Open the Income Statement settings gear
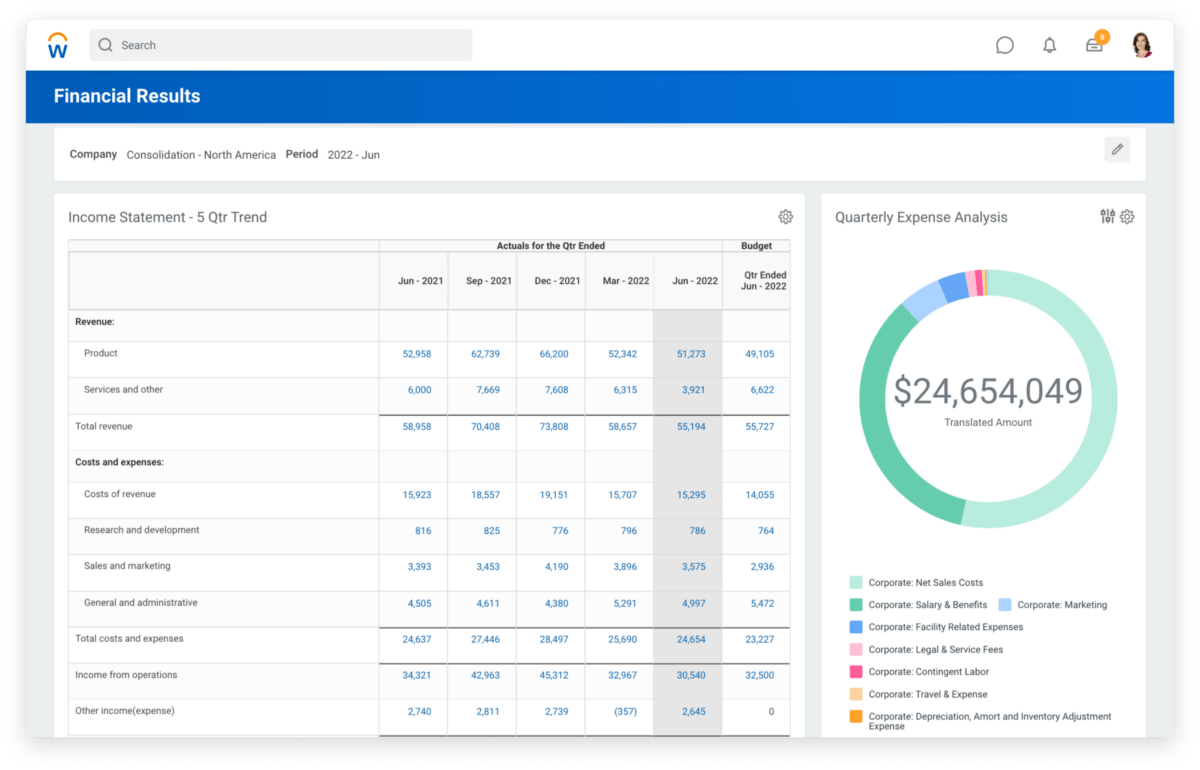Image resolution: width=1200 pixels, height=770 pixels. point(786,216)
